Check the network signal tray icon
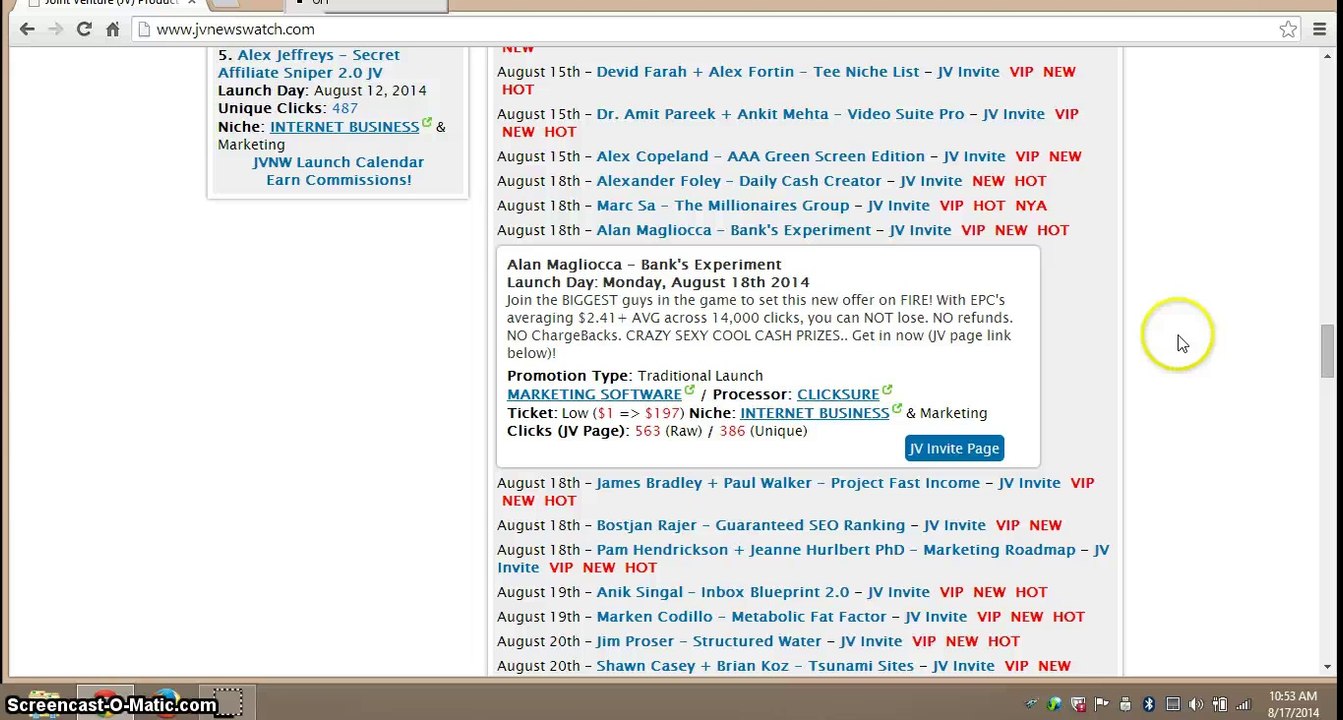The height and width of the screenshot is (720, 1343). coord(1243,704)
